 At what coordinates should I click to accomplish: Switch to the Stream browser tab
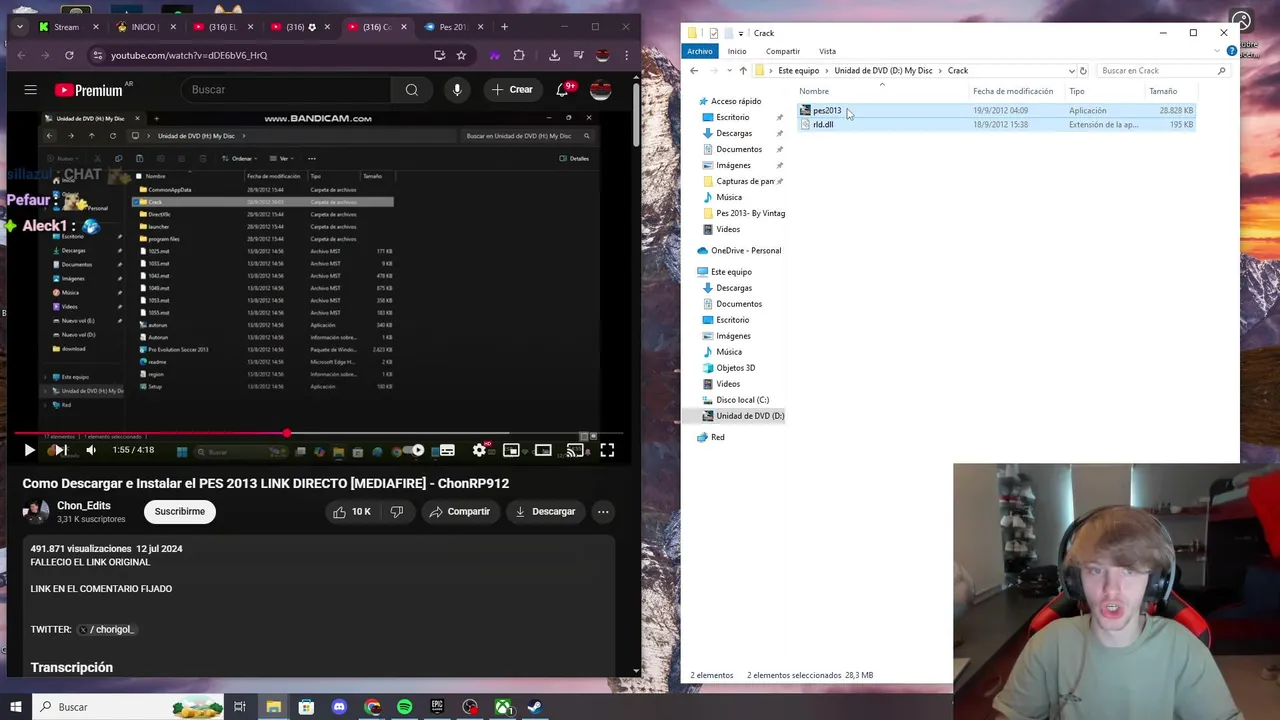[x=70, y=27]
